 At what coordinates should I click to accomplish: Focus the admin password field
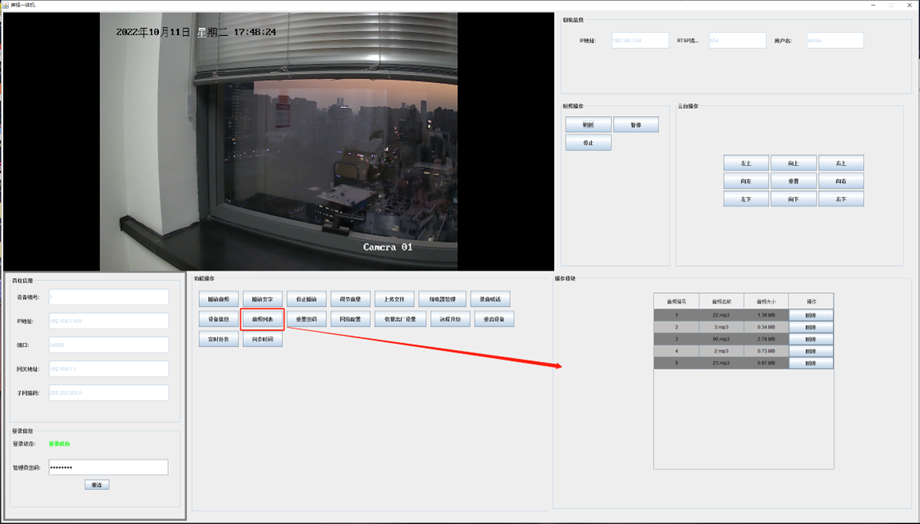109,467
